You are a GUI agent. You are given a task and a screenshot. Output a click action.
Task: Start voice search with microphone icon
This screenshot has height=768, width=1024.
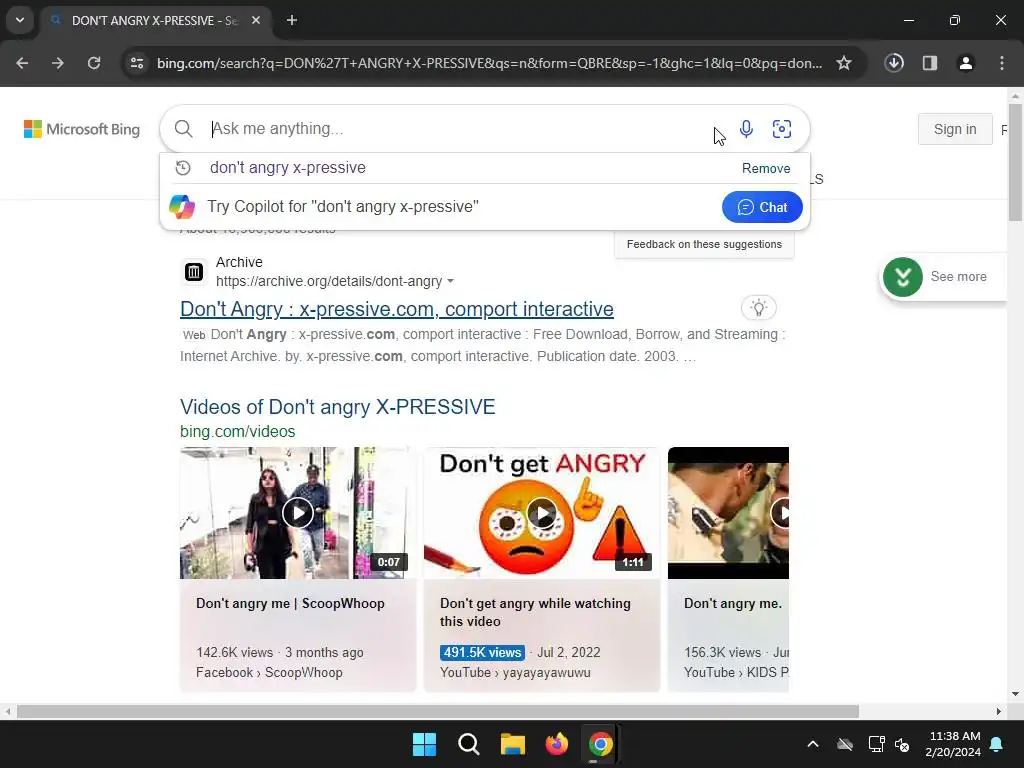click(746, 129)
